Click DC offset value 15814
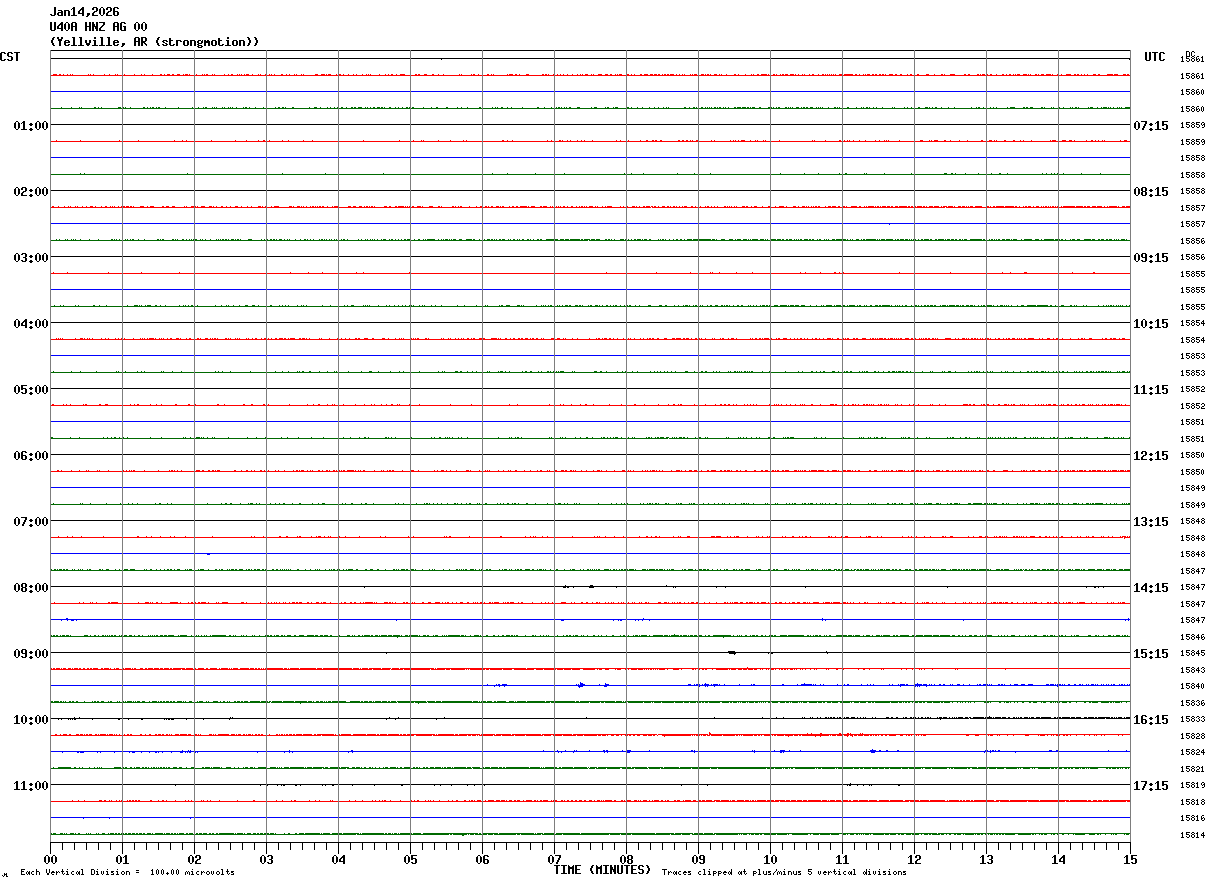1210x886 pixels. click(x=1192, y=835)
